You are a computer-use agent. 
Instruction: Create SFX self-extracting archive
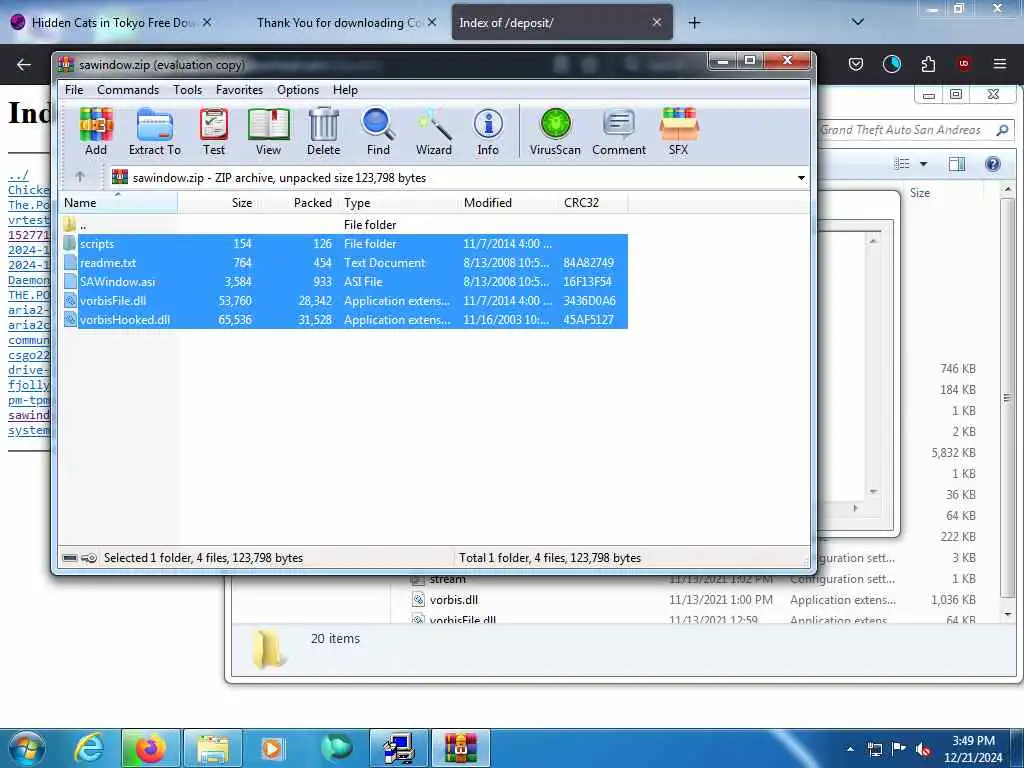(679, 132)
